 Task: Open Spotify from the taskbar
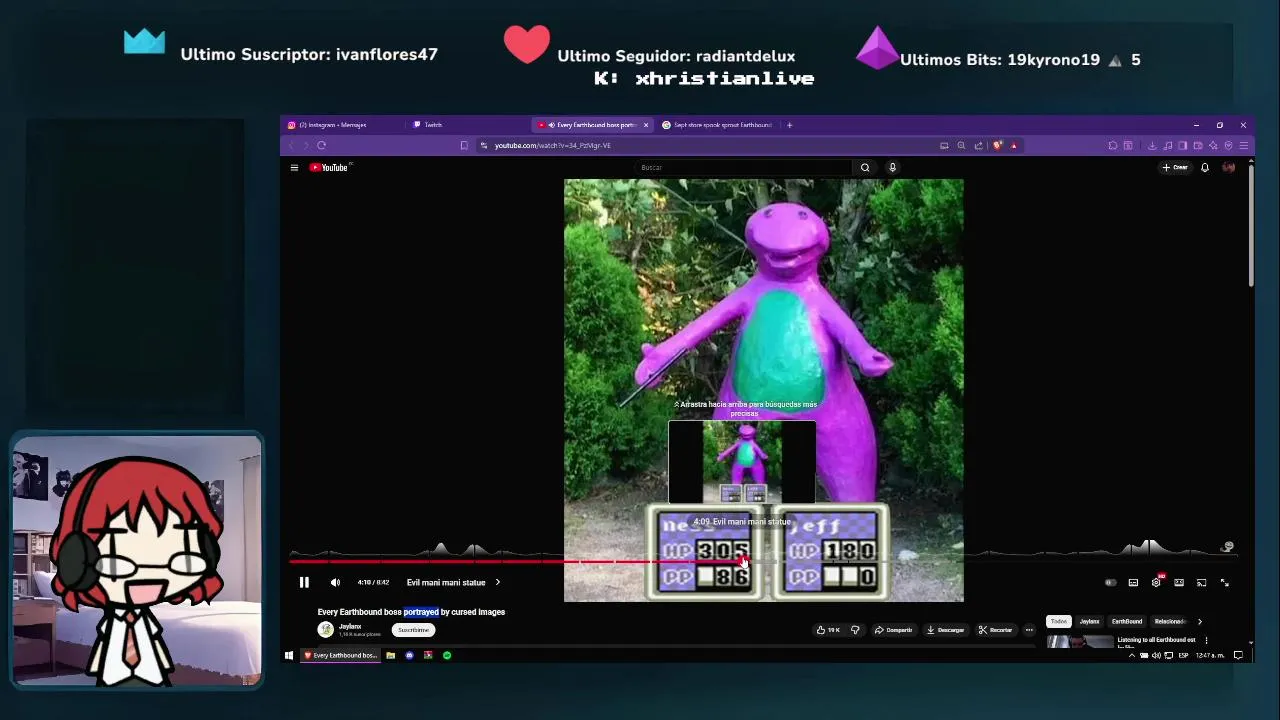click(x=447, y=655)
